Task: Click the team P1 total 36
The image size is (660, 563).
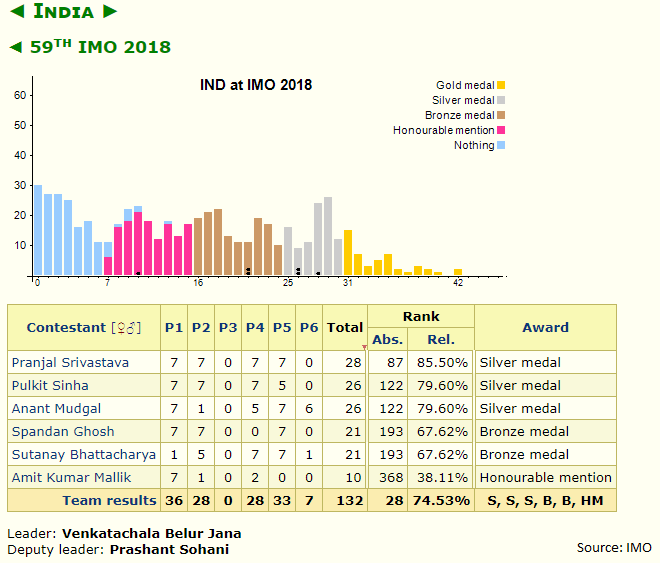Action: (x=174, y=500)
